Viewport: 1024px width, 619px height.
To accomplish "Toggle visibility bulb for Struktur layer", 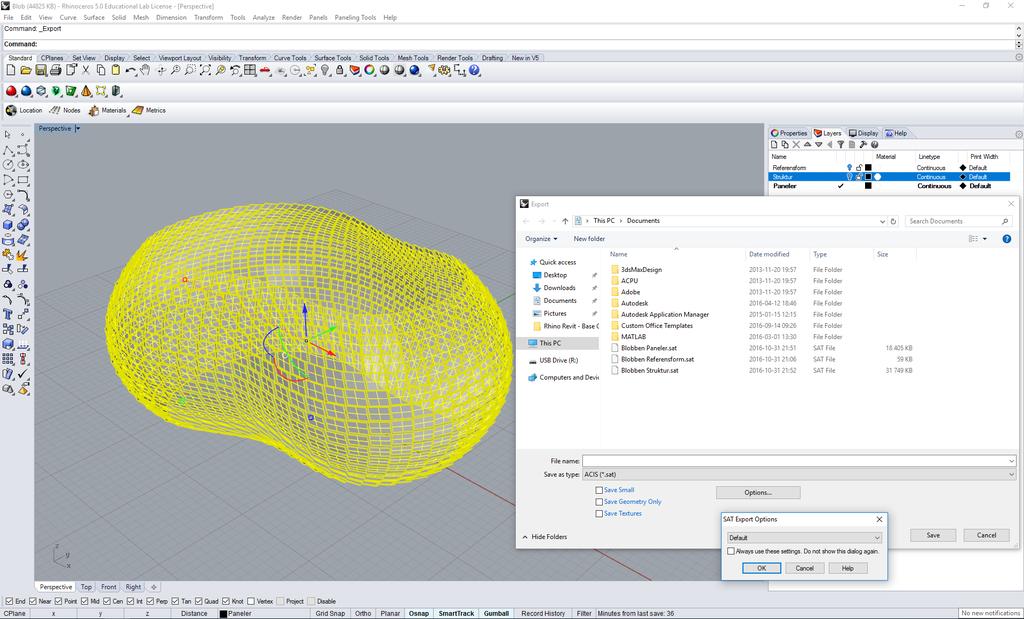I will point(849,177).
